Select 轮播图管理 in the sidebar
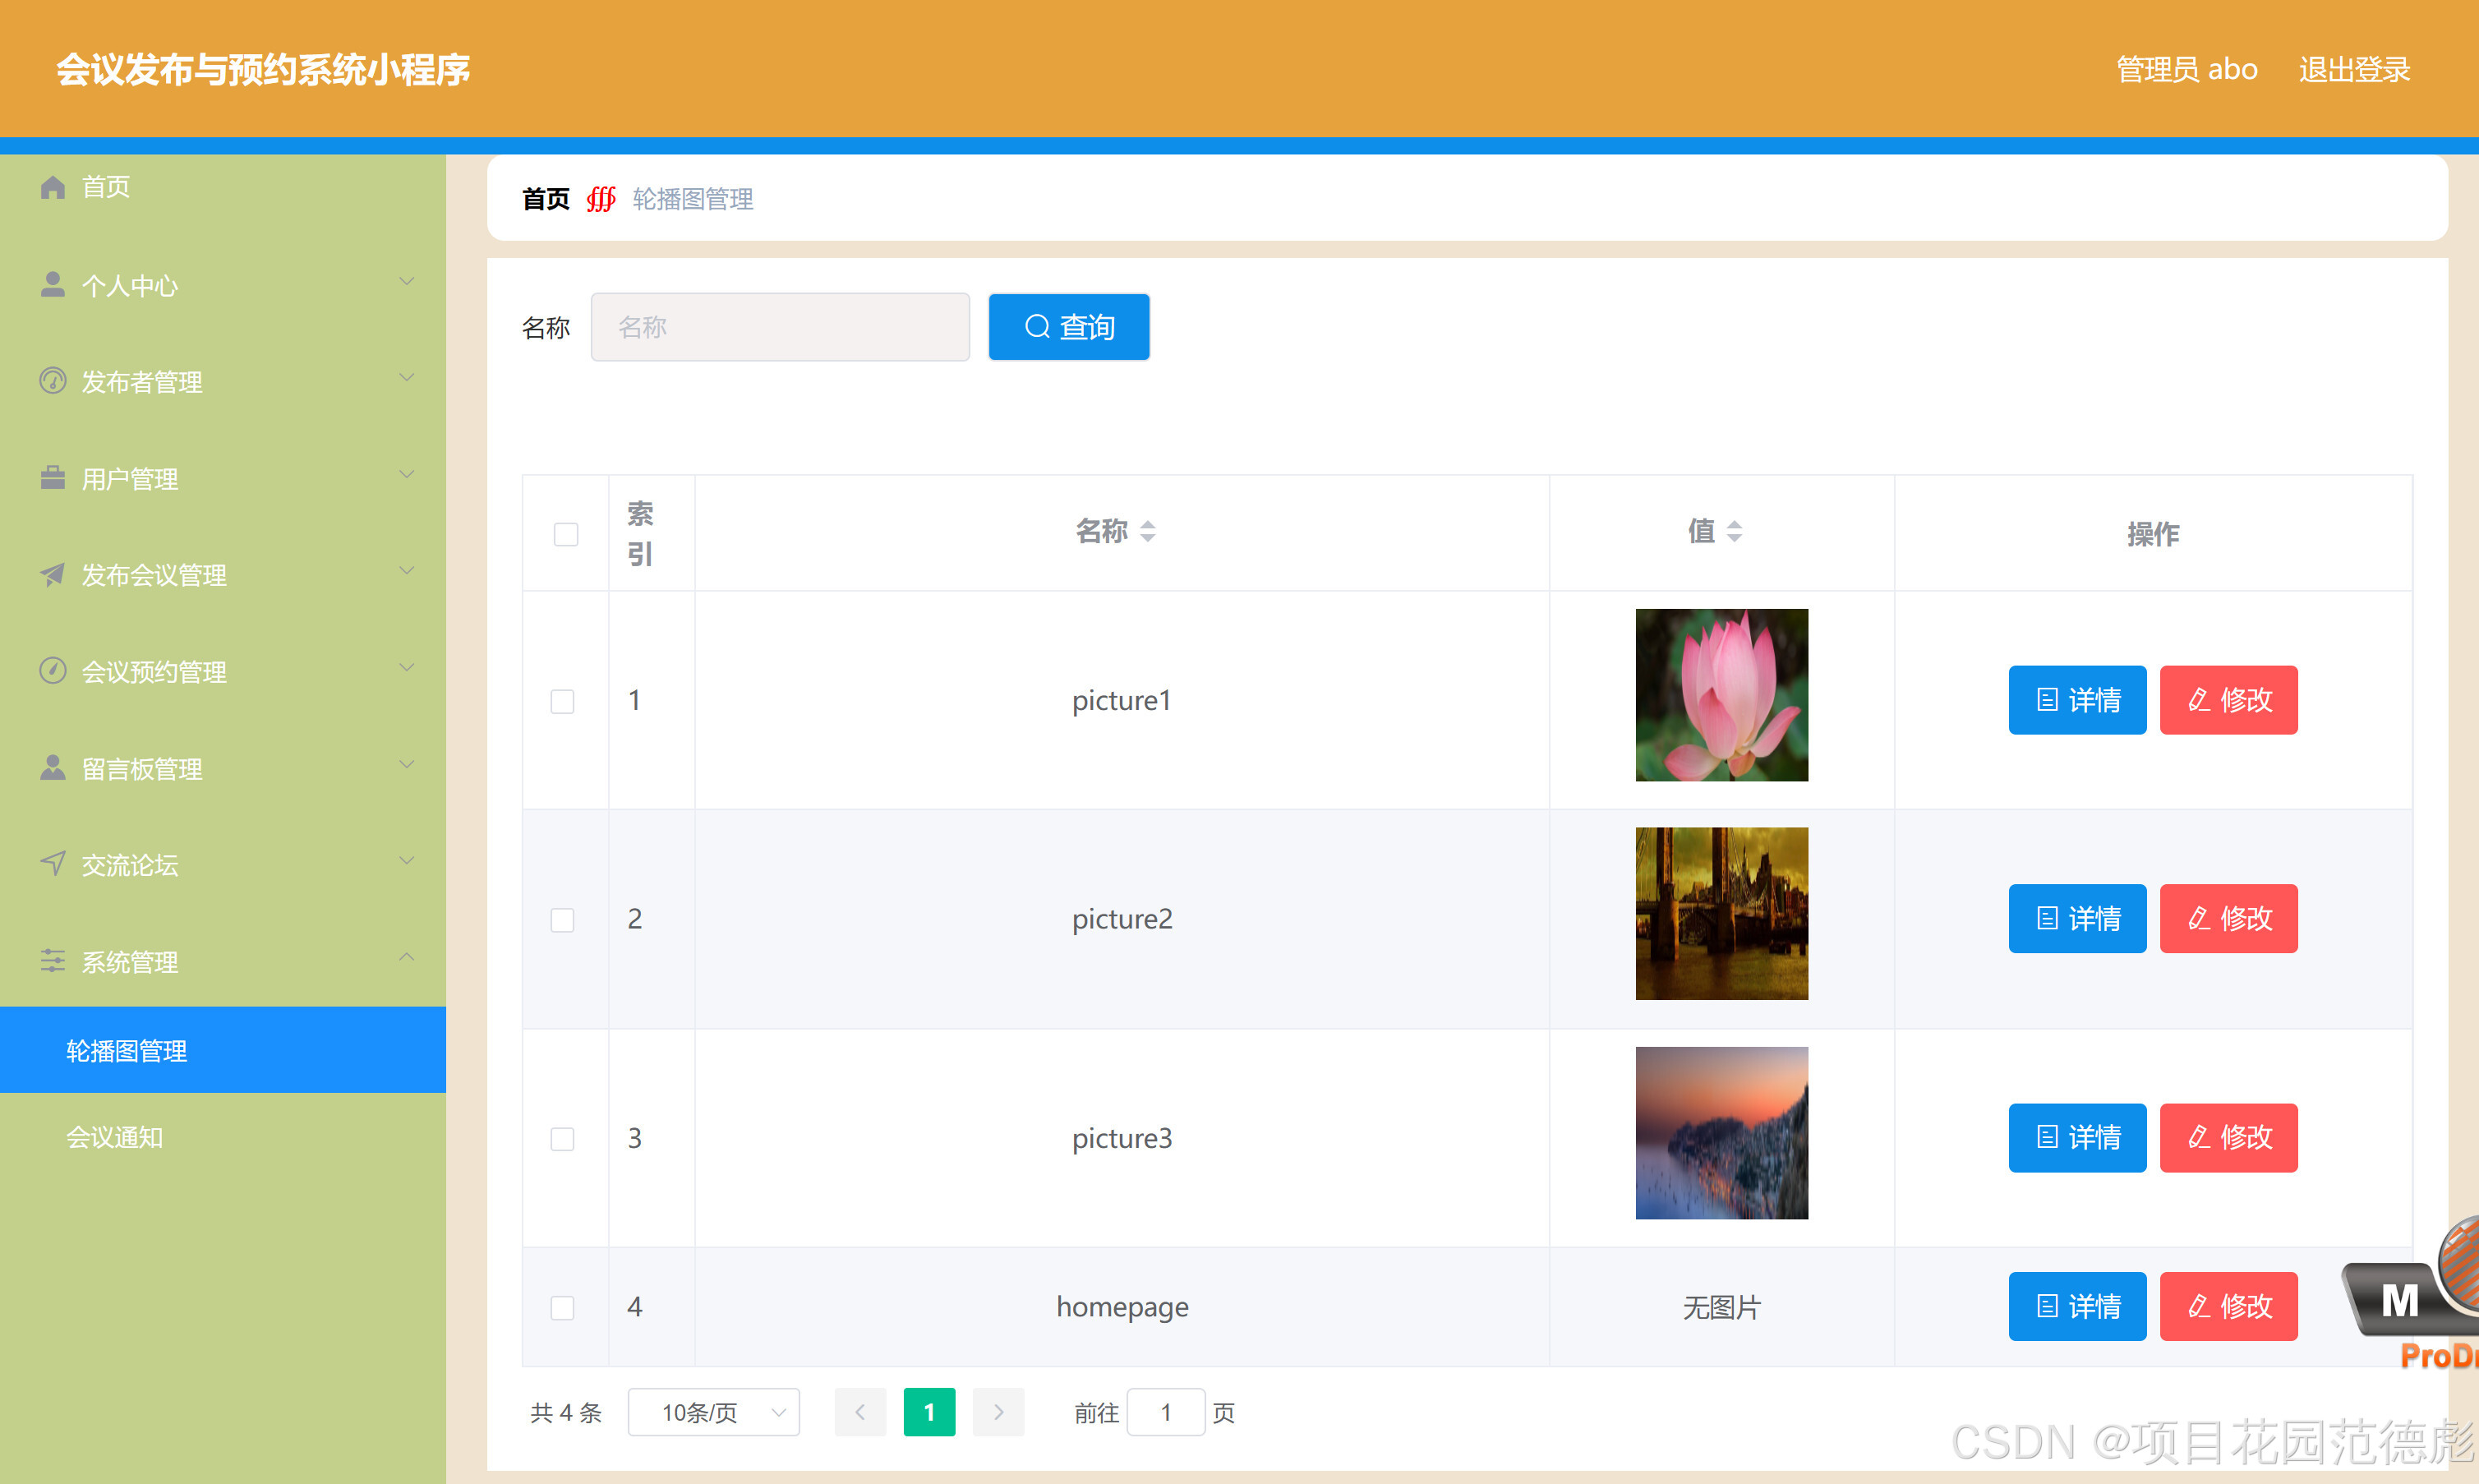Image resolution: width=2479 pixels, height=1484 pixels. tap(127, 1050)
